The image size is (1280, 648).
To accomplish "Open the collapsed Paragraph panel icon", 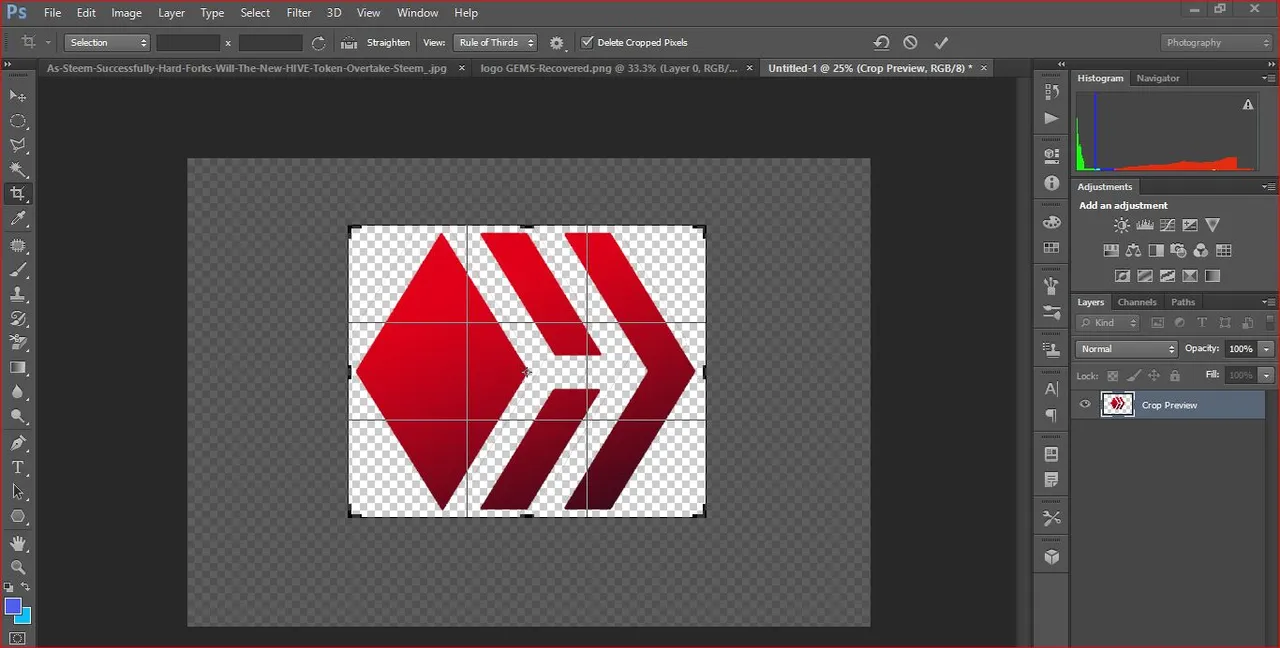I will [x=1051, y=415].
